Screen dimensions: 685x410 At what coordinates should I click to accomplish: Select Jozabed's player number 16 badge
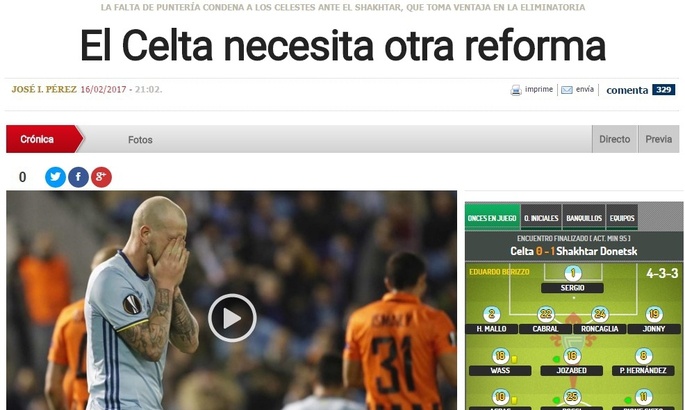coord(572,356)
